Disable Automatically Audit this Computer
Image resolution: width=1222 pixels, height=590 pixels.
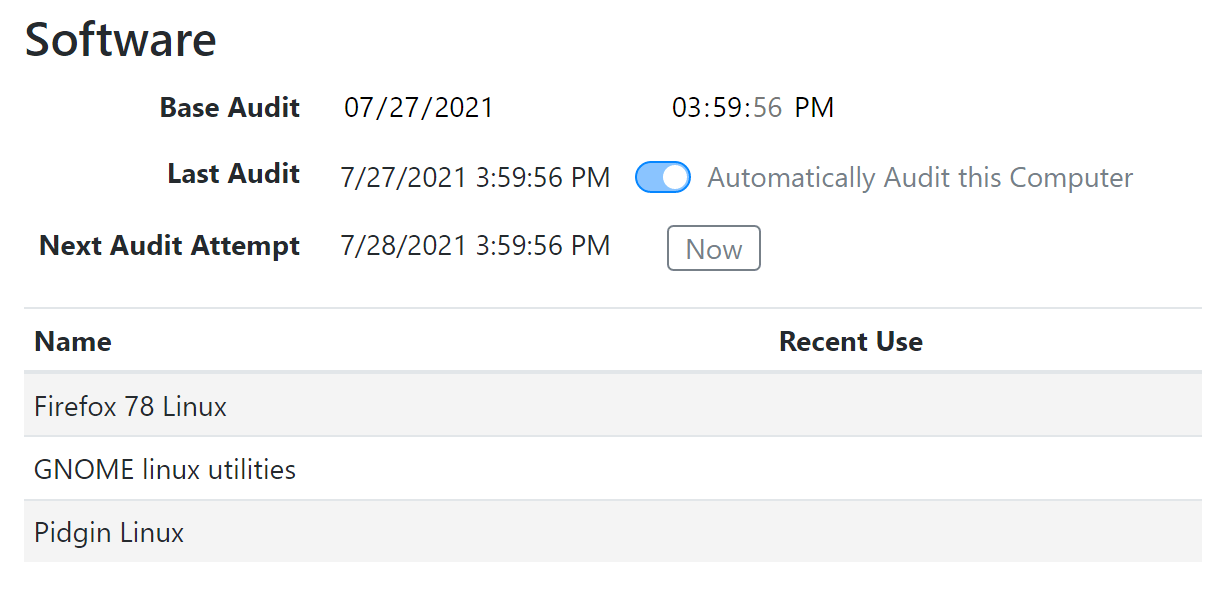click(x=662, y=177)
